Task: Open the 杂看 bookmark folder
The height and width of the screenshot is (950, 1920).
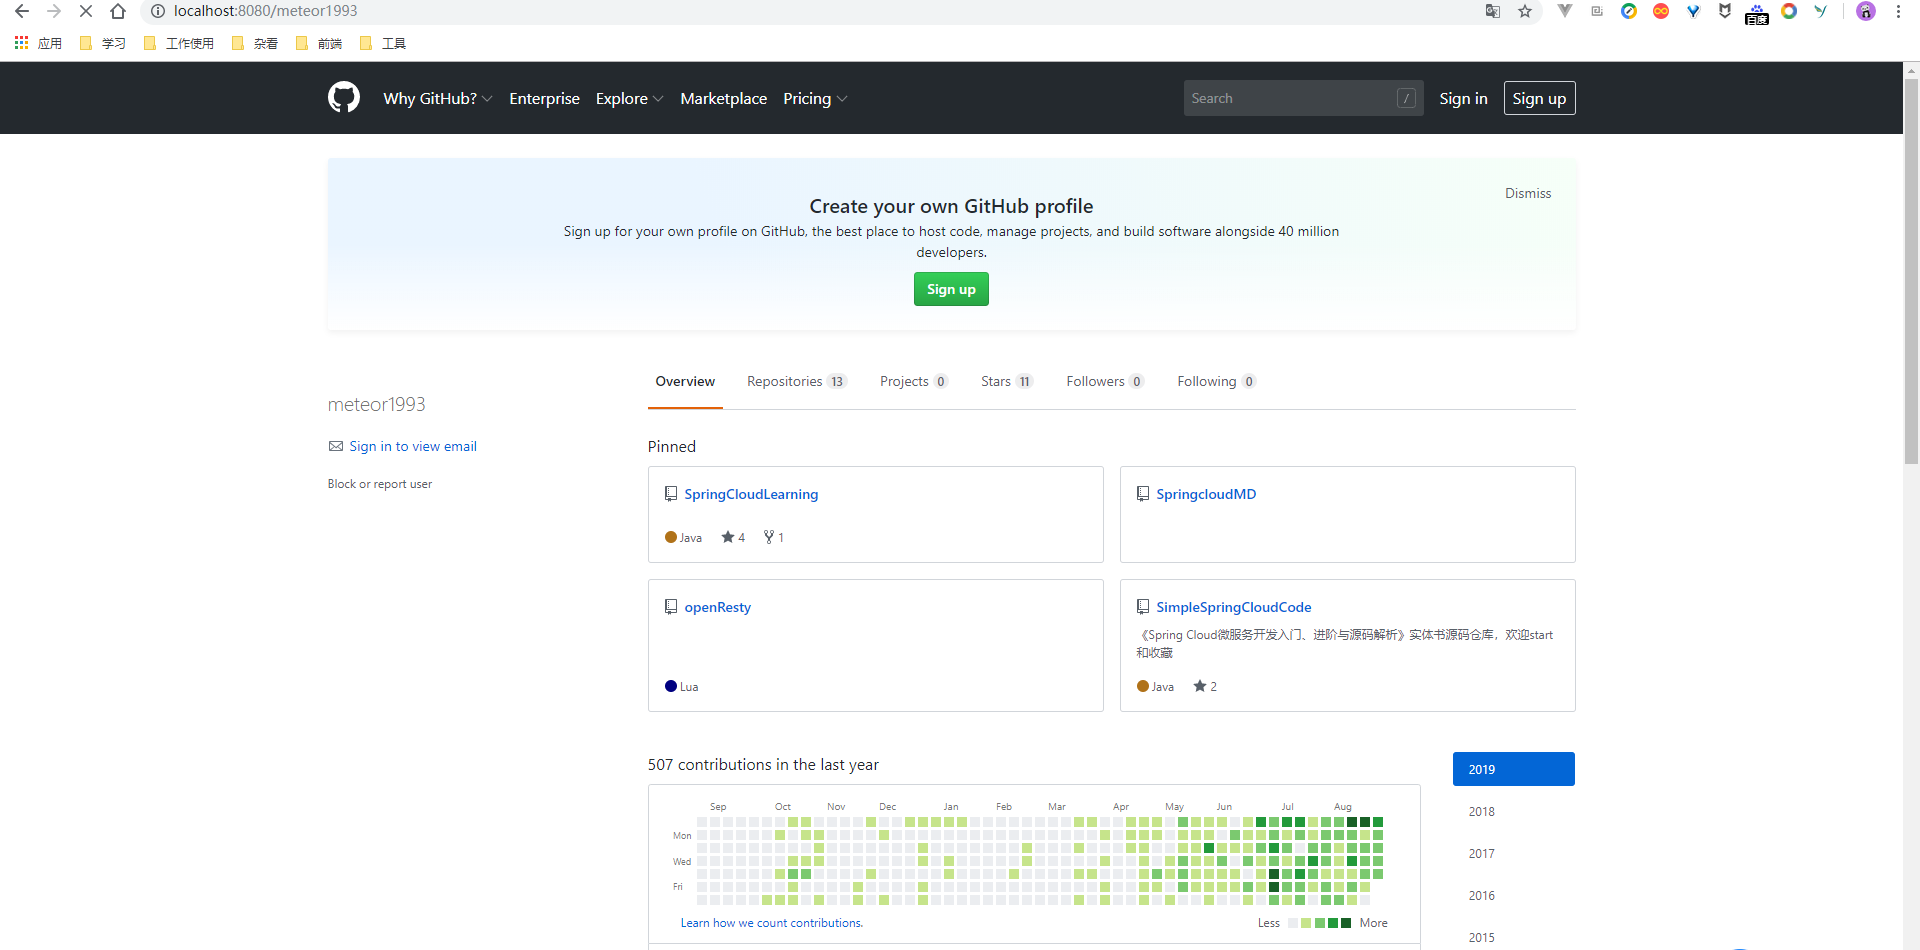Action: click(x=255, y=43)
